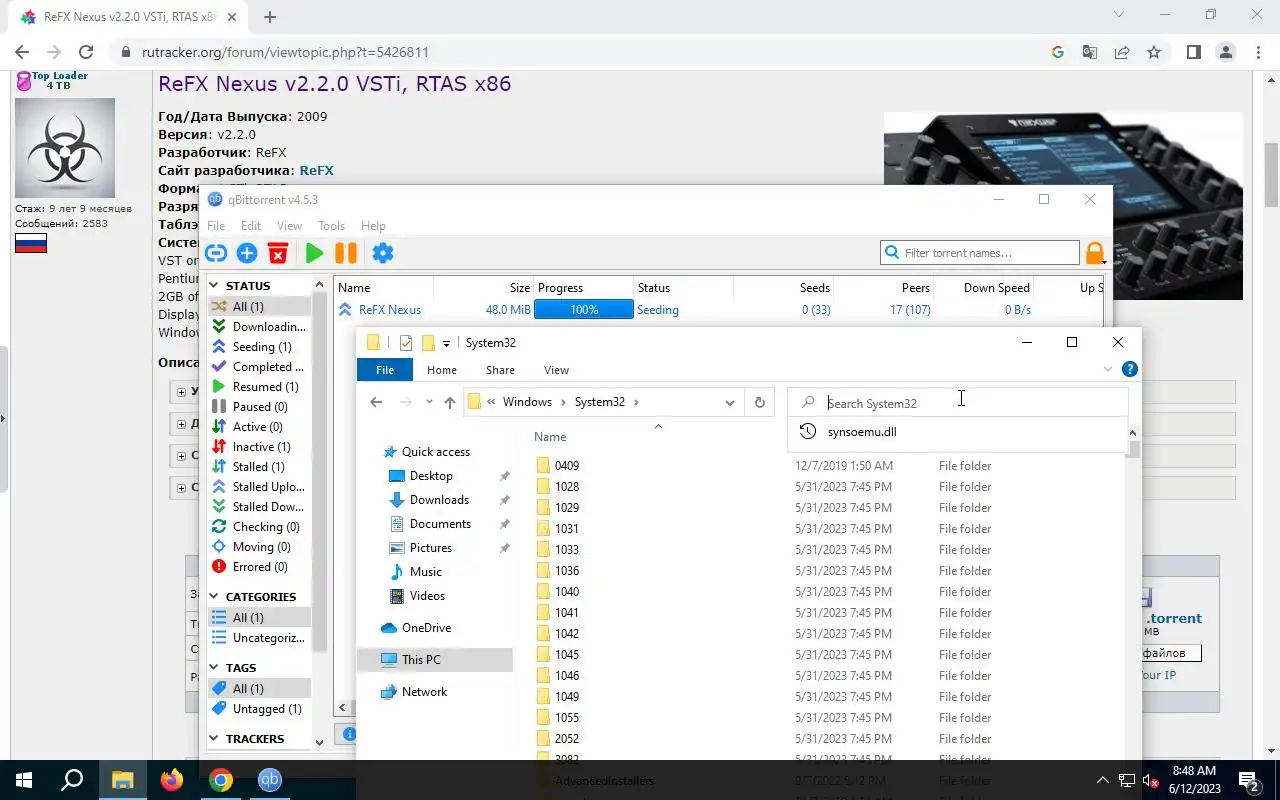The width and height of the screenshot is (1280, 800).
Task: Expand the Explorer ribbon chevron
Action: 1108,369
